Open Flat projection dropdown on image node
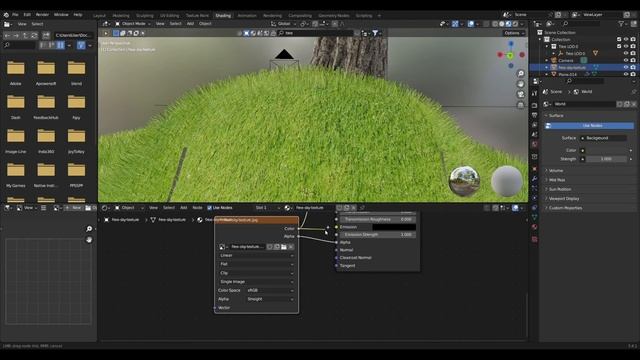Screen dimensions: 640x360 pyautogui.click(x=256, y=264)
